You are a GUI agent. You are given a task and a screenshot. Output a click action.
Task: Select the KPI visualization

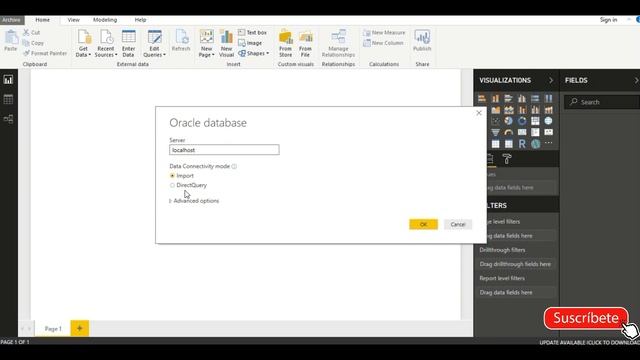click(x=549, y=132)
